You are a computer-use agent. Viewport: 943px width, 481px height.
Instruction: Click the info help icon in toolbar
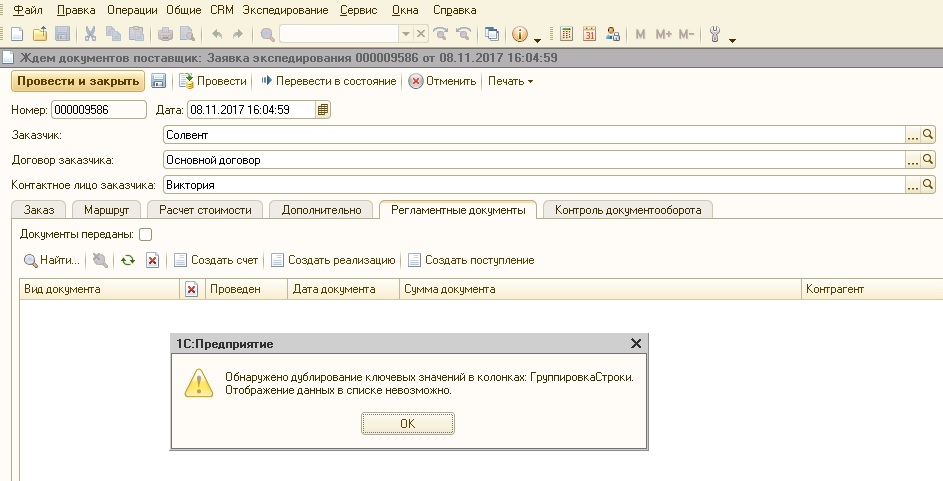point(520,34)
